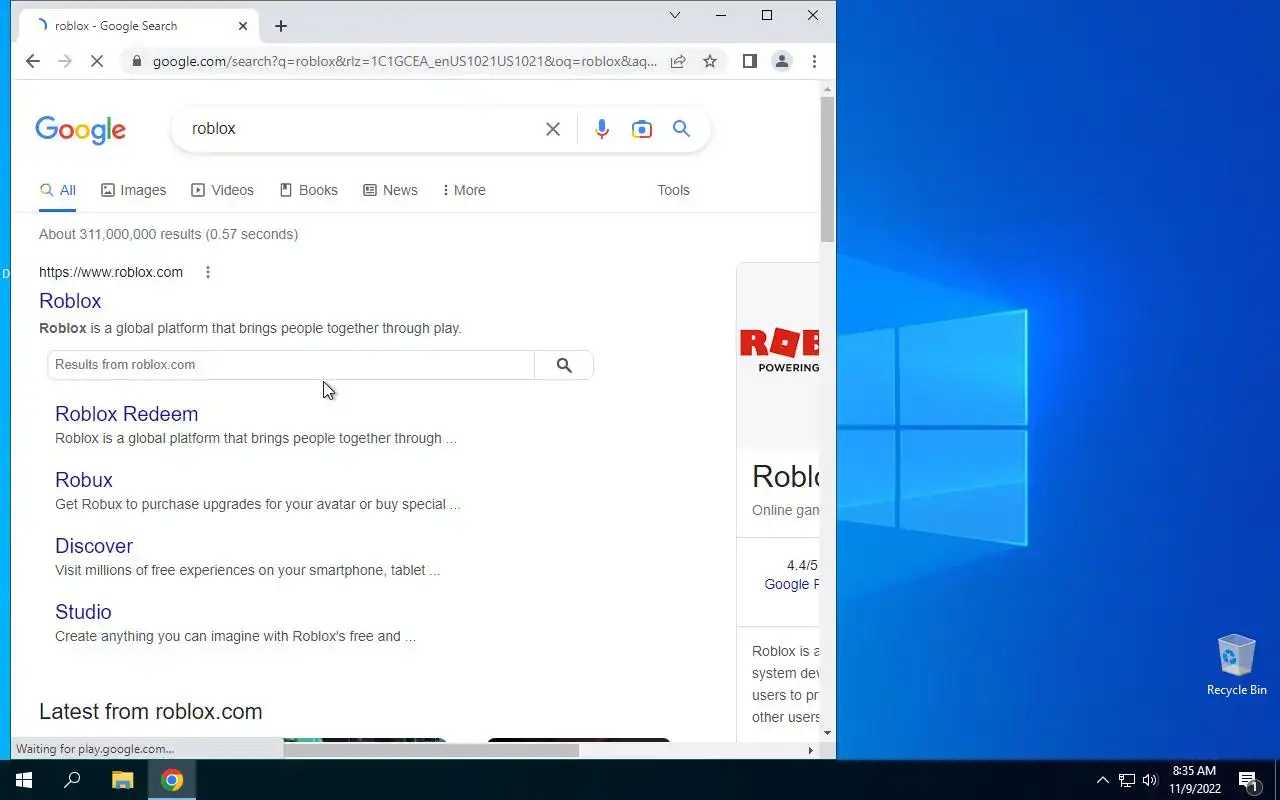Open the taskbar clock and date

[1194, 780]
